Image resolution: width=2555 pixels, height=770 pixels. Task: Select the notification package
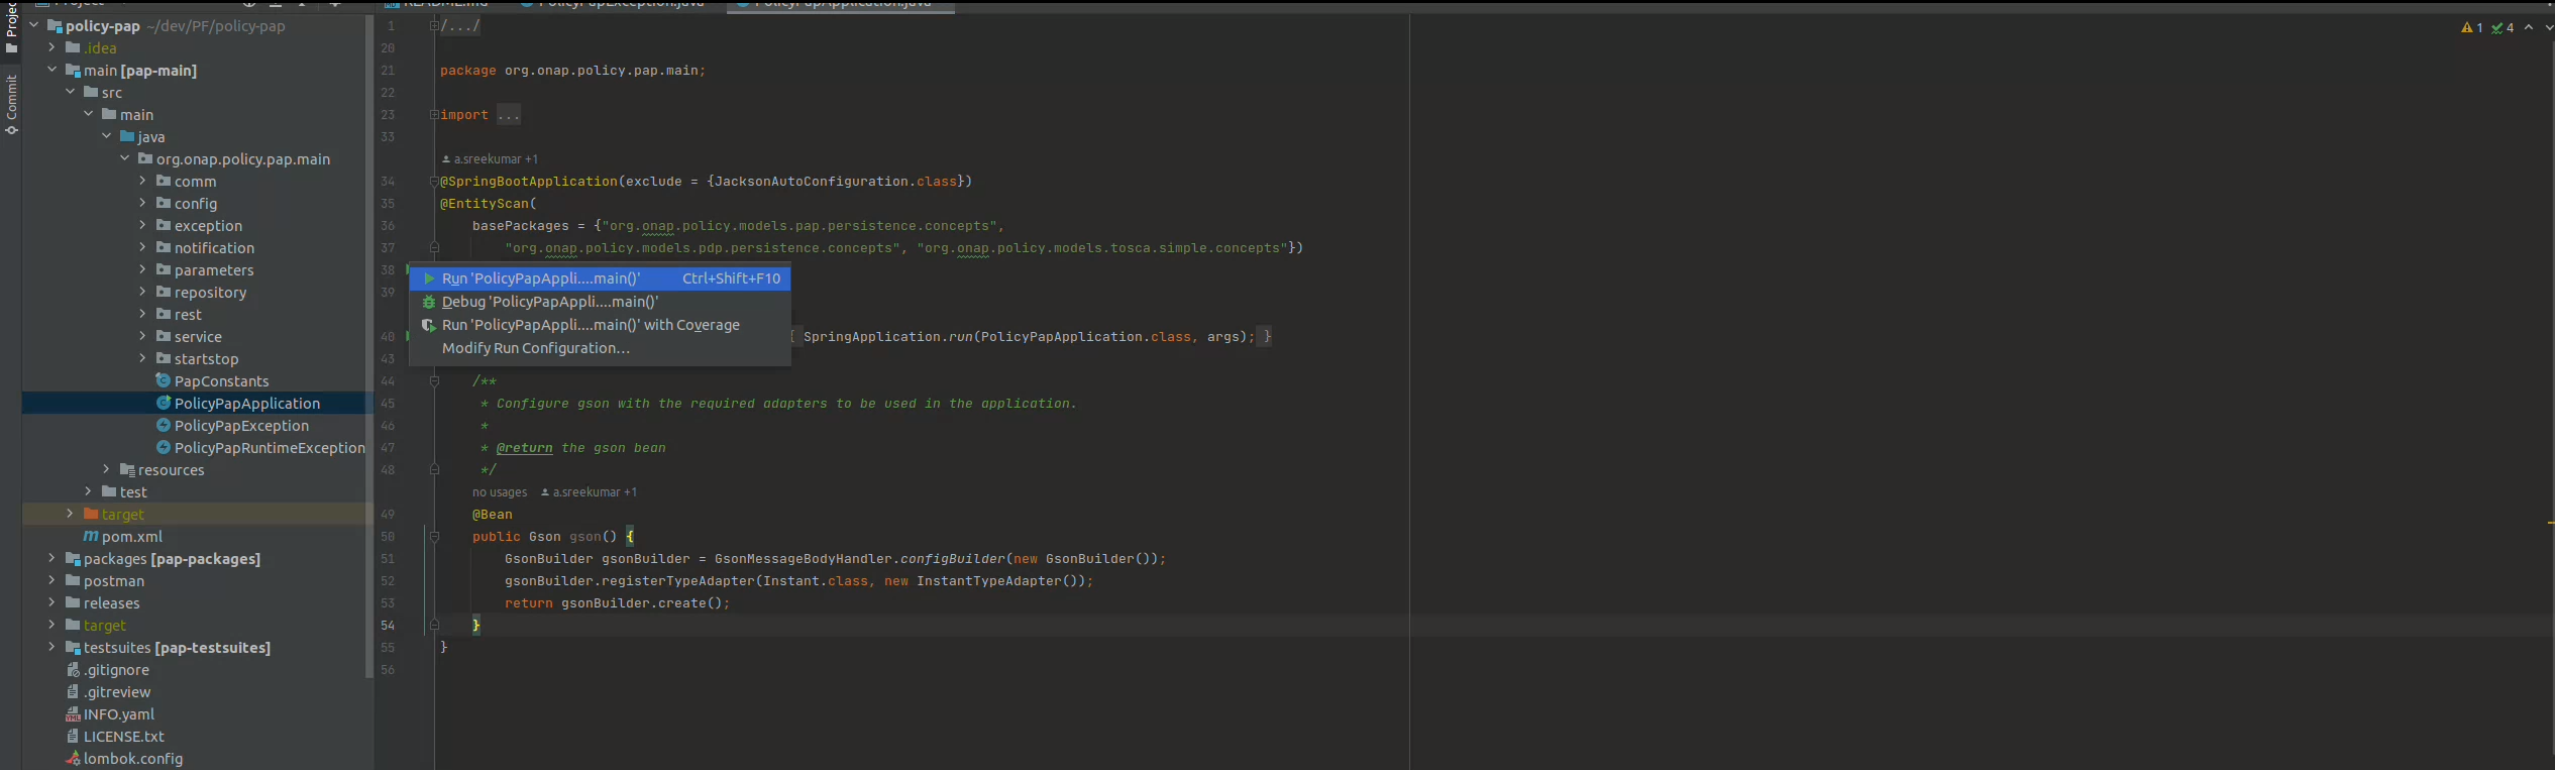coord(214,248)
